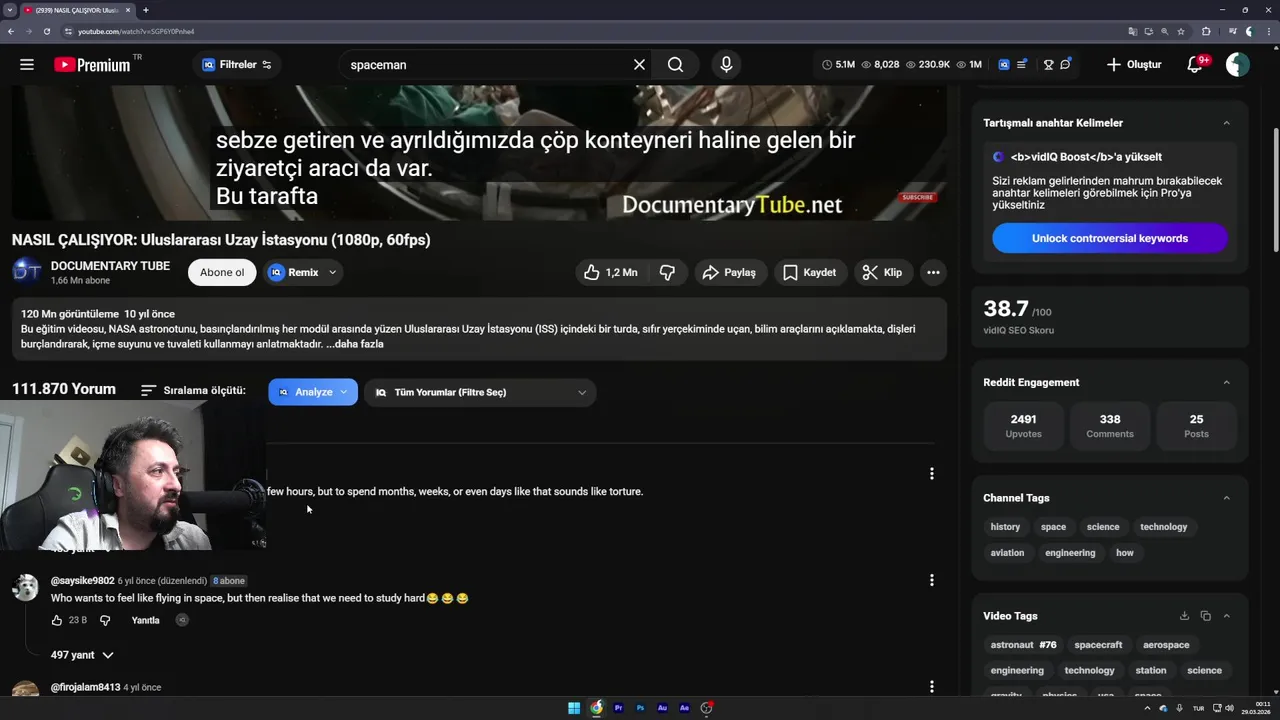Open vidIQ list icon in header

(1022, 64)
